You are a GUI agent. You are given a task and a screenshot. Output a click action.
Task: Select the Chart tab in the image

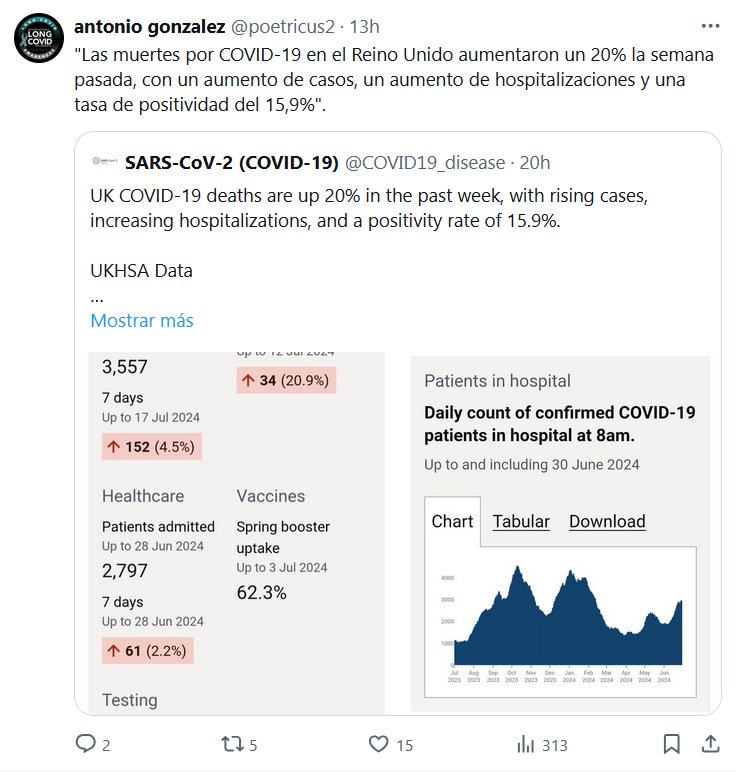click(452, 521)
